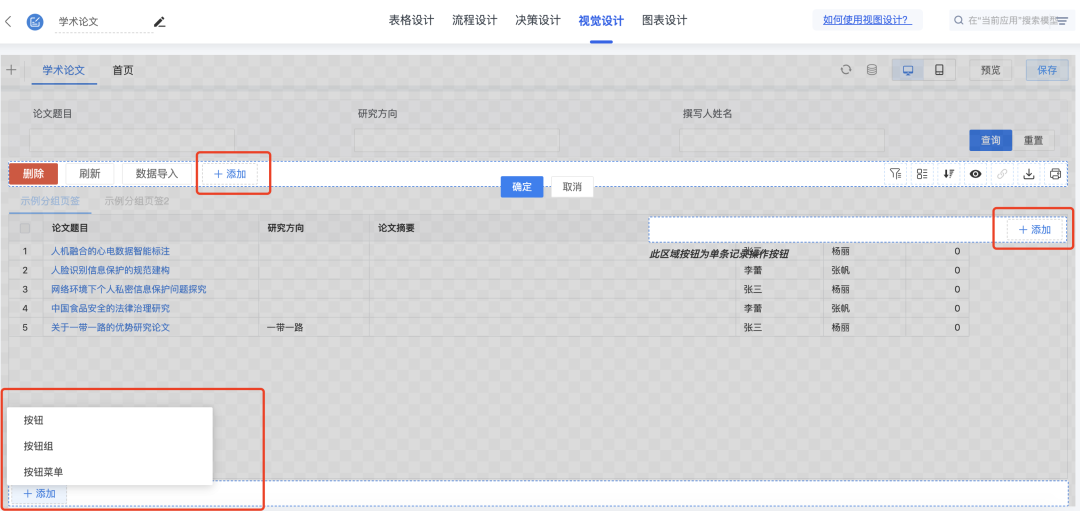Click the back arrow at top left
Viewport: 1080px width, 511px height.
[x=8, y=21]
